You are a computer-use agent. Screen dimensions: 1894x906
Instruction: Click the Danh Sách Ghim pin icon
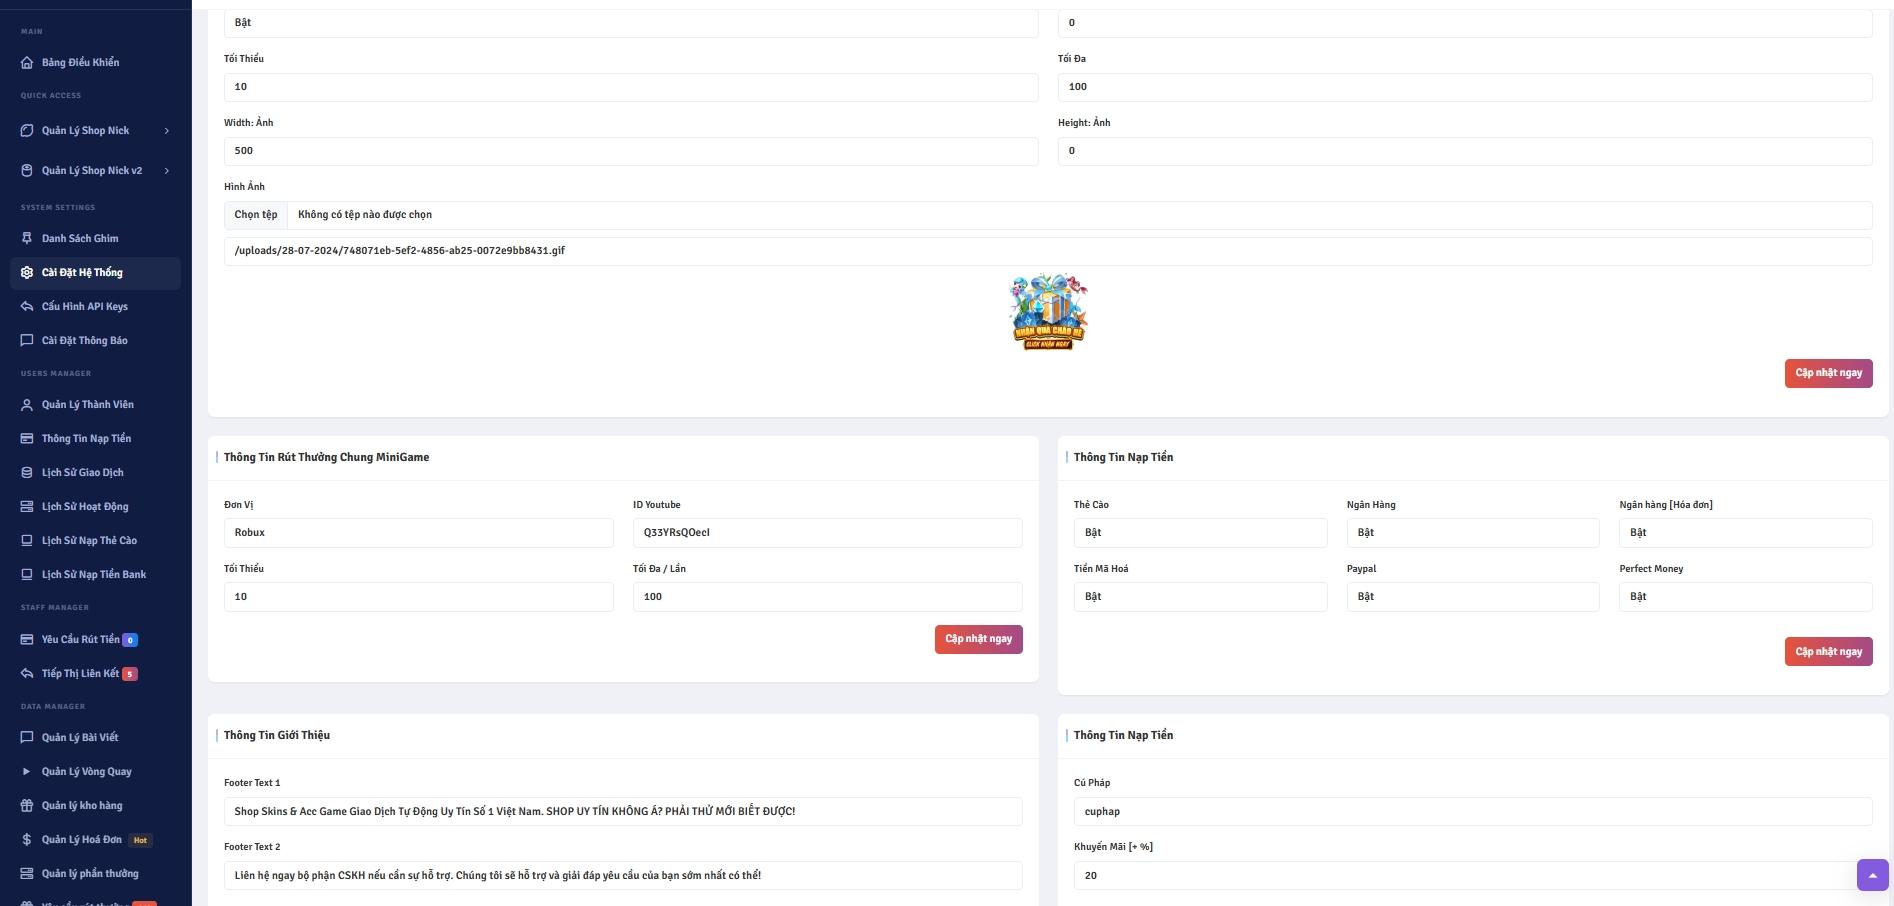27,239
